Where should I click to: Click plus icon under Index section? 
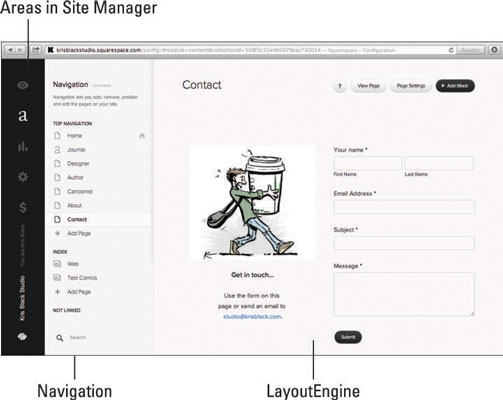57,292
